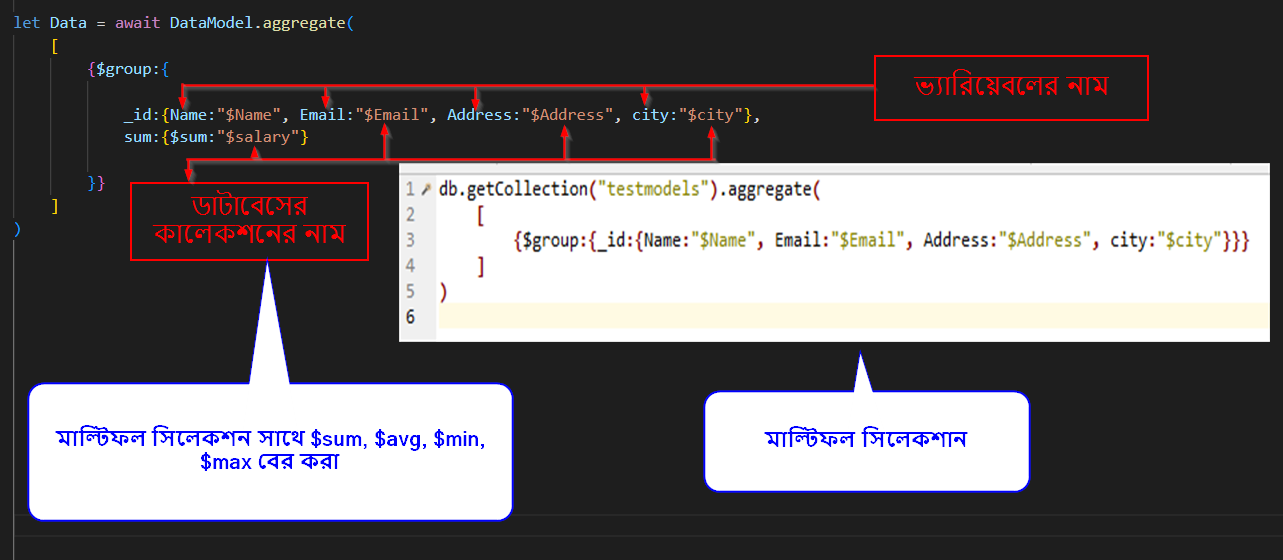Click the red box labeled ভ্যারিয়েবলের নাম
This screenshot has height=560, width=1283.
point(1011,87)
